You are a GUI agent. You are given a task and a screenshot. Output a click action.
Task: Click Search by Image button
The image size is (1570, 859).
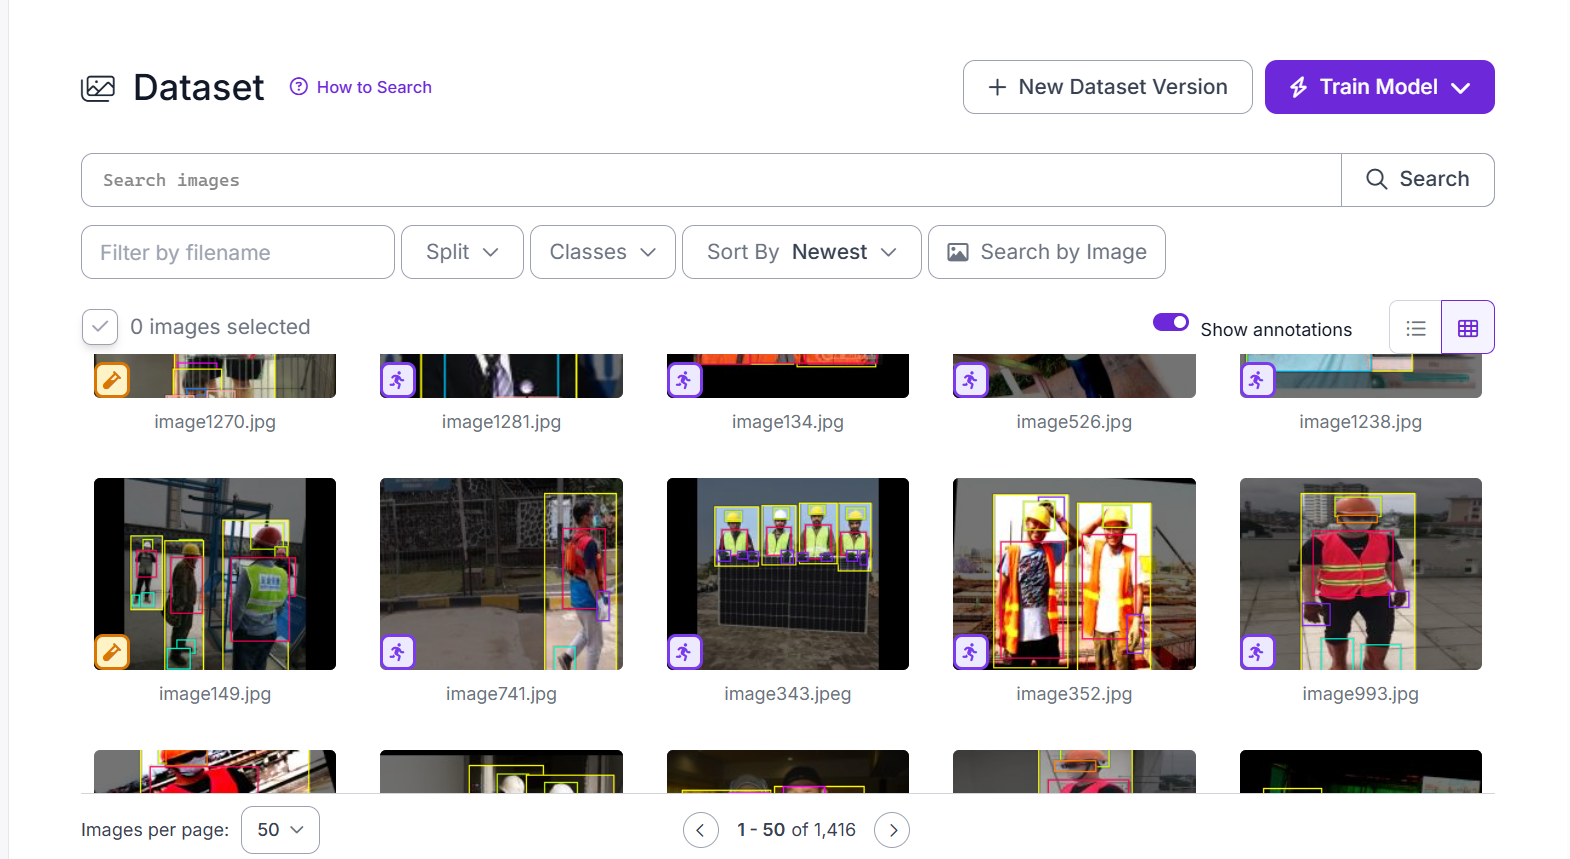[1046, 252]
